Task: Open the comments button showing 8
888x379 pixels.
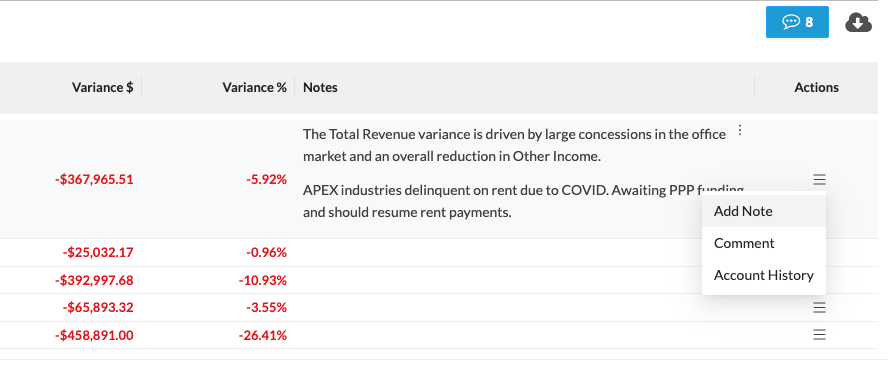Action: 797,22
